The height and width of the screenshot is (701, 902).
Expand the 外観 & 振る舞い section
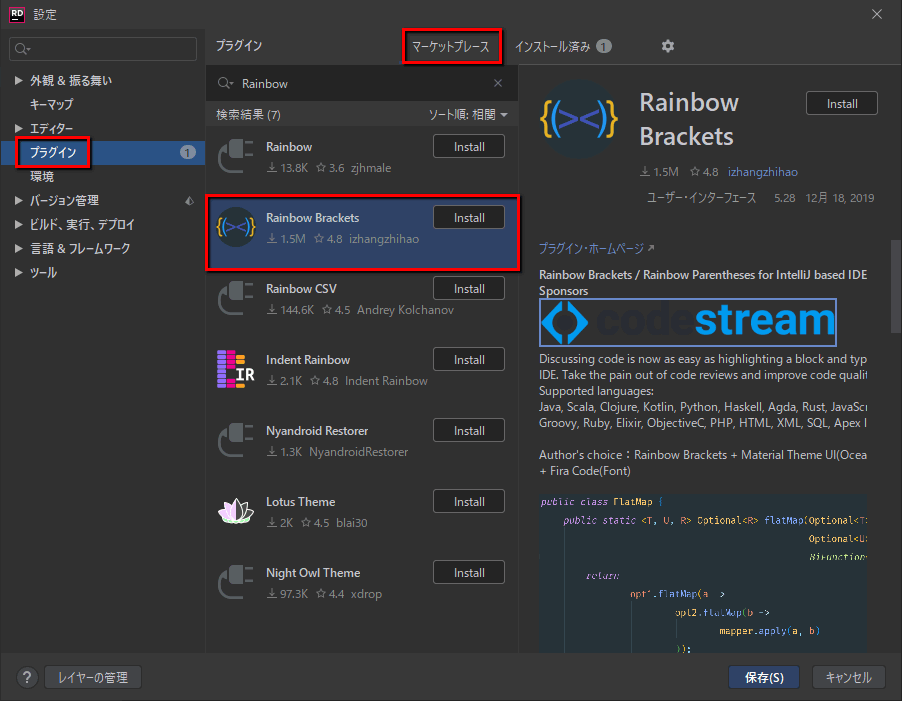click(18, 81)
